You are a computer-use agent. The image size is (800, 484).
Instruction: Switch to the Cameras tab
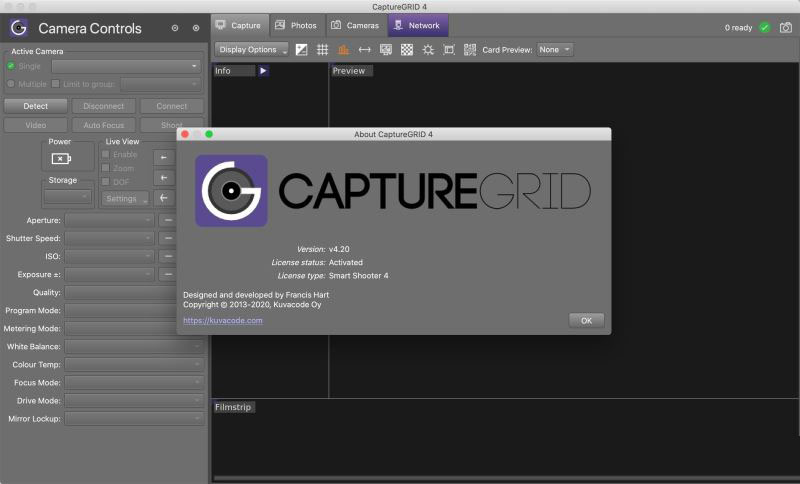point(356,26)
